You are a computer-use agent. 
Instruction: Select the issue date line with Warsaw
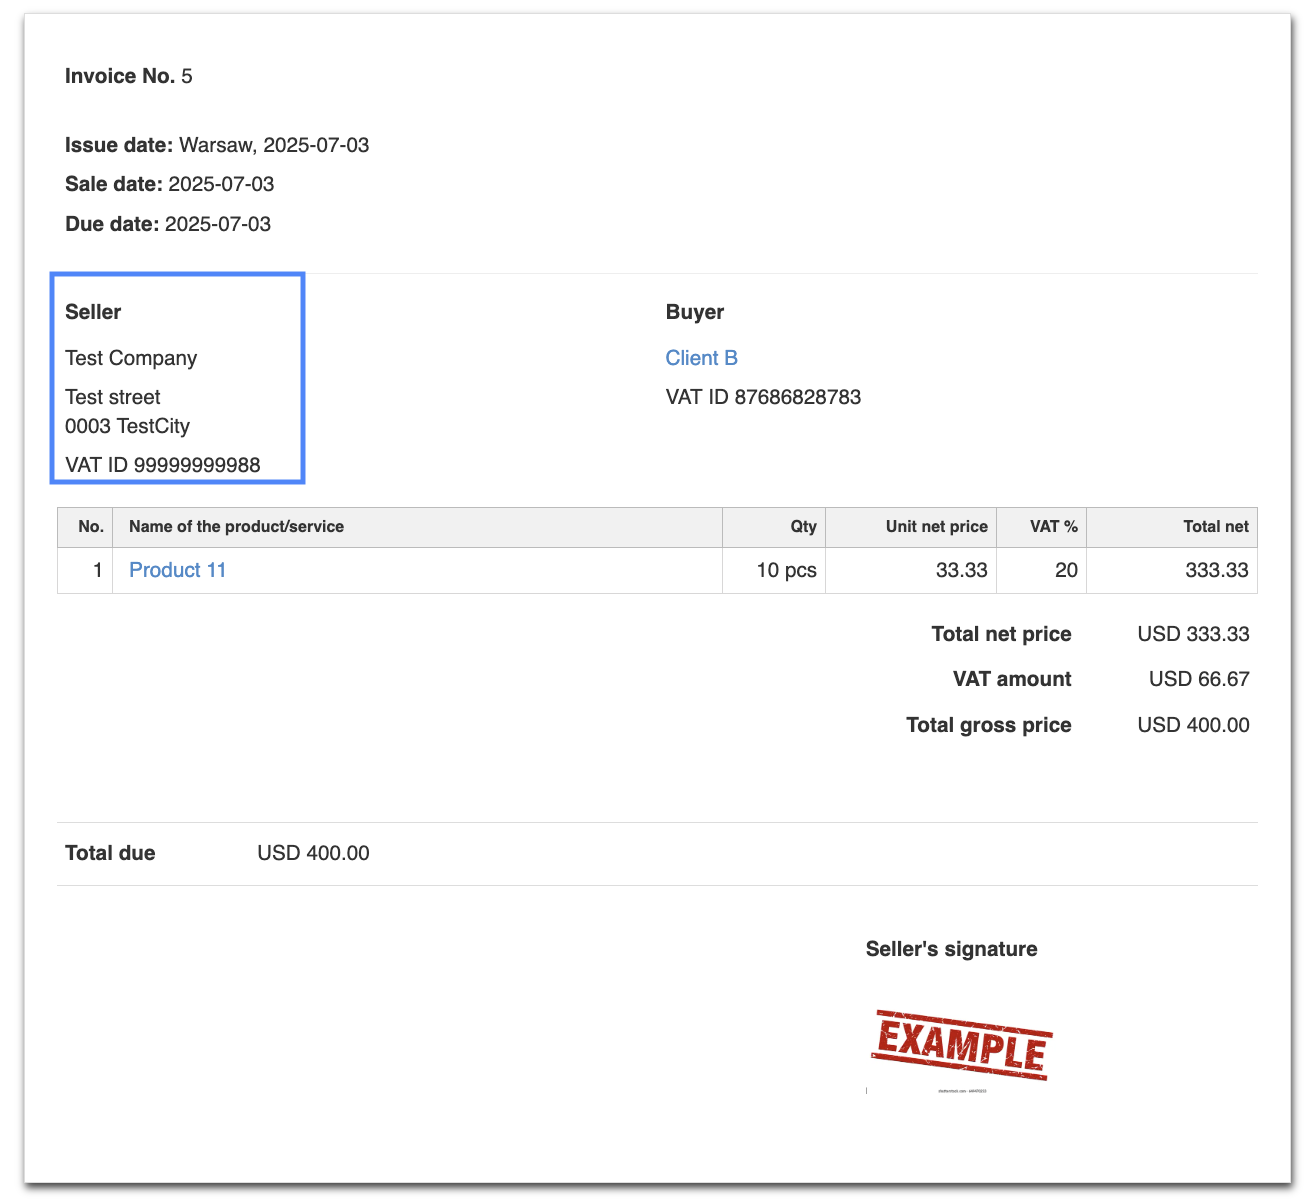click(217, 145)
